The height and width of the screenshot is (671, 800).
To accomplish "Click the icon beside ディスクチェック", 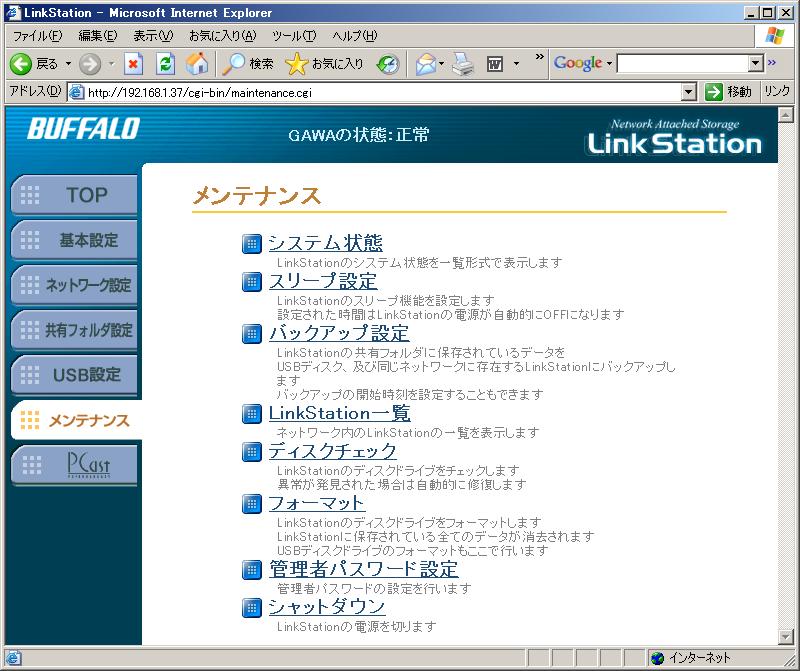I will [252, 452].
